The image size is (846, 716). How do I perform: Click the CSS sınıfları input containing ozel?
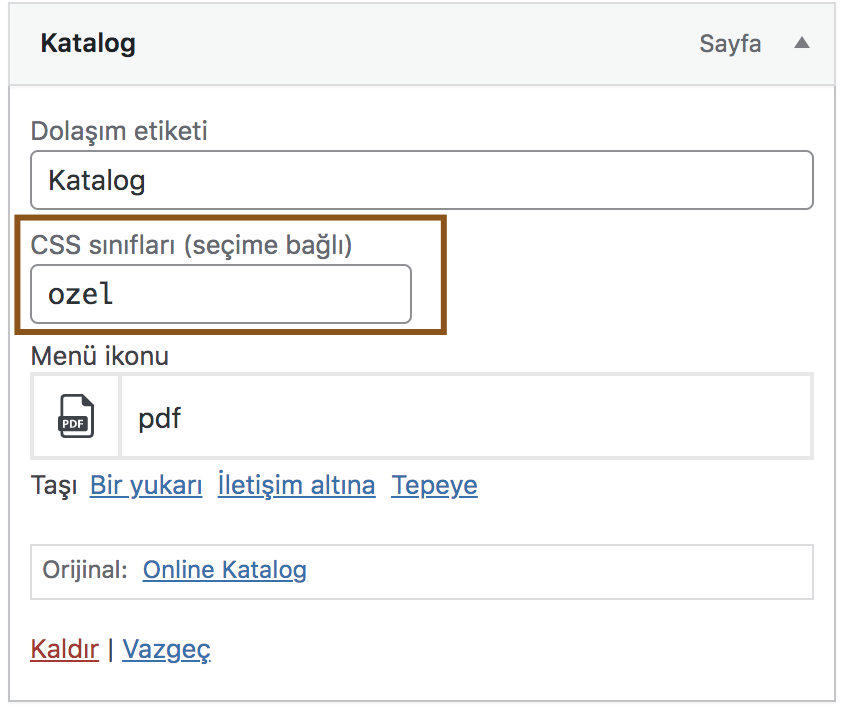221,294
